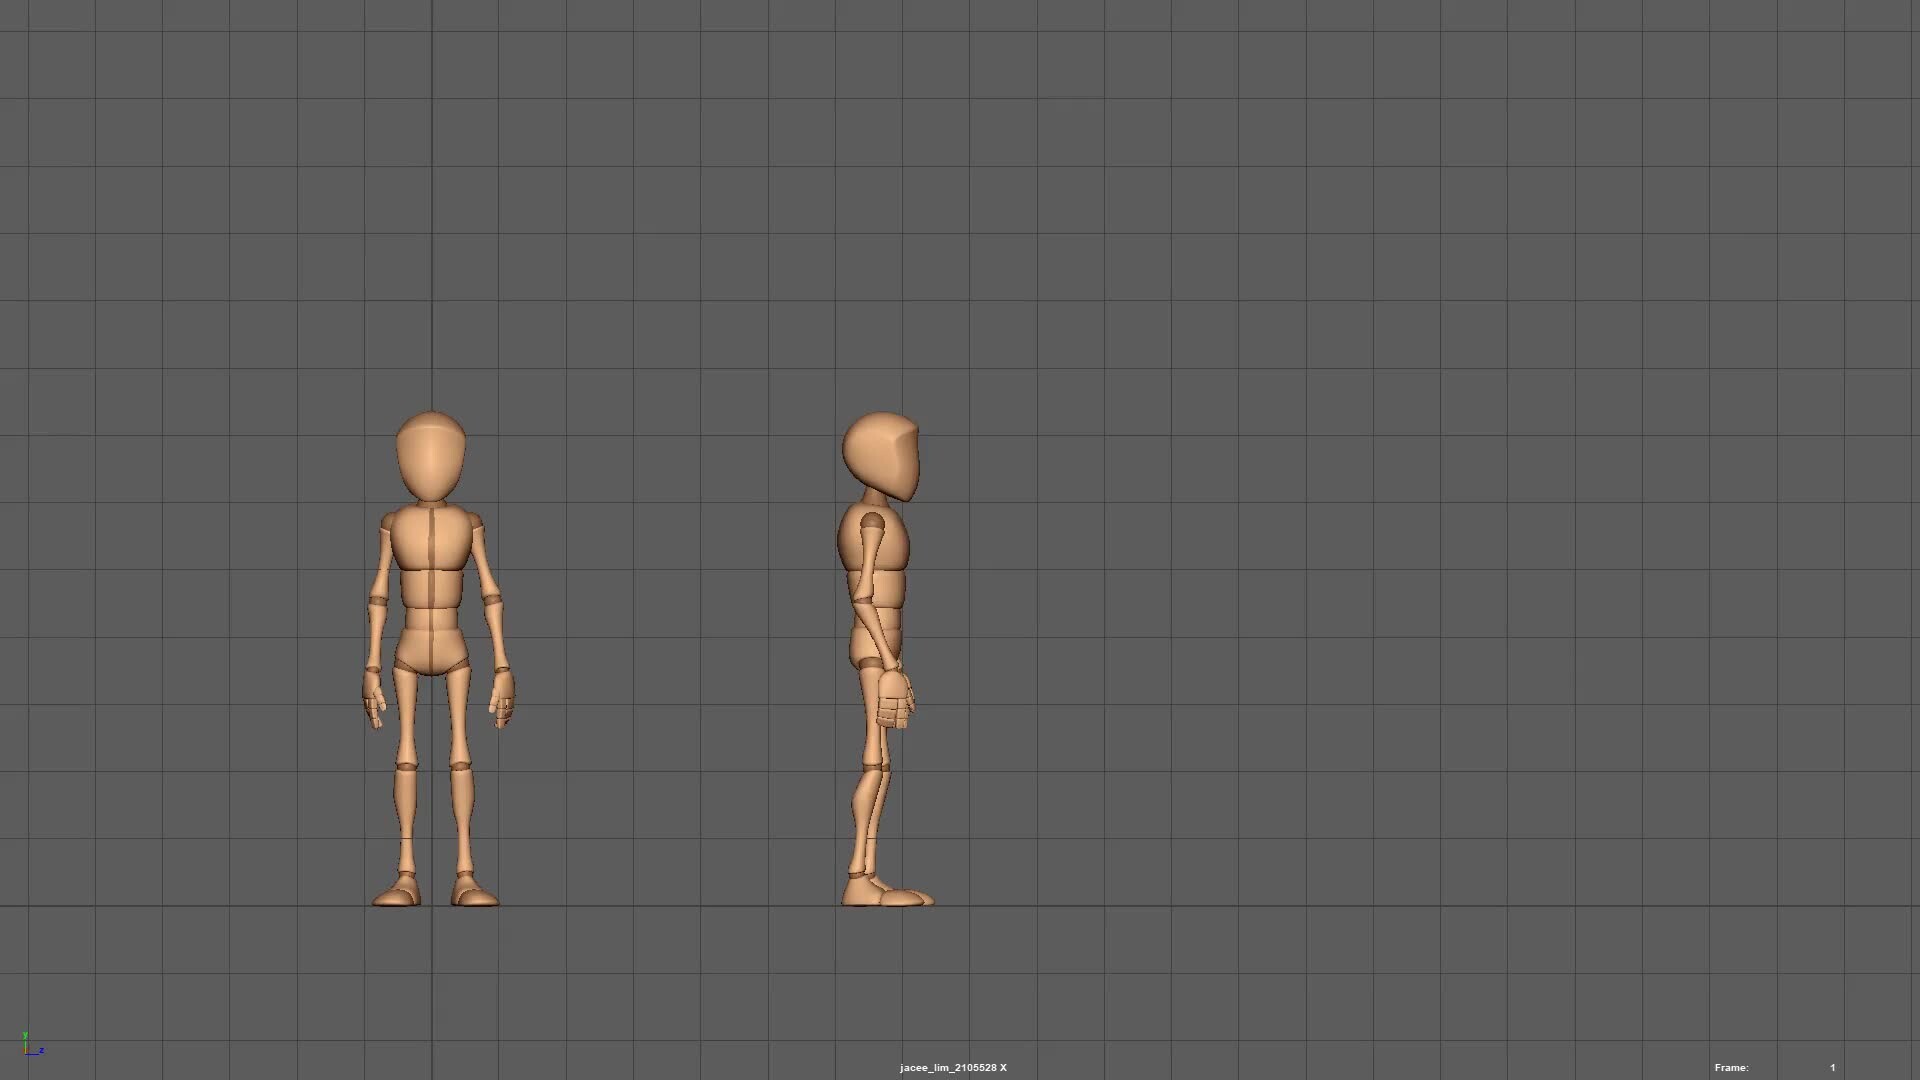The image size is (1920, 1080).
Task: Click the green Y axis on the view gizmo
Action: (26, 1035)
